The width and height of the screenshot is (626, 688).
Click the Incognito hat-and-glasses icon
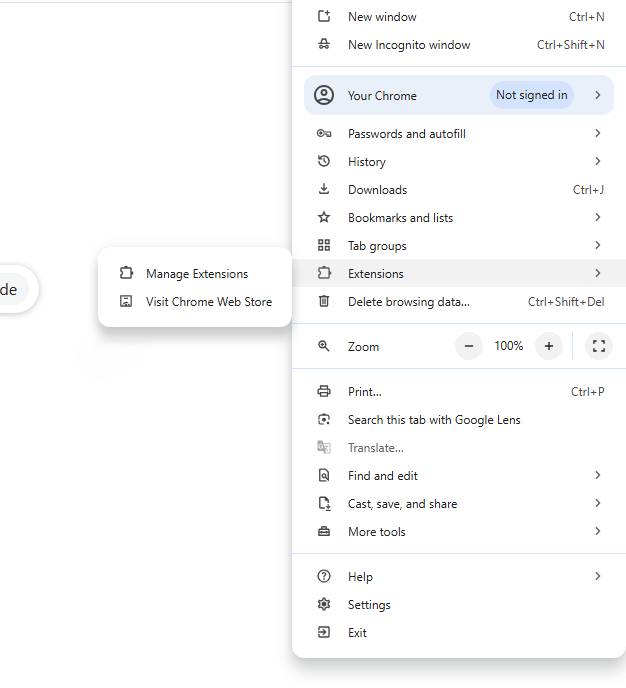click(324, 44)
